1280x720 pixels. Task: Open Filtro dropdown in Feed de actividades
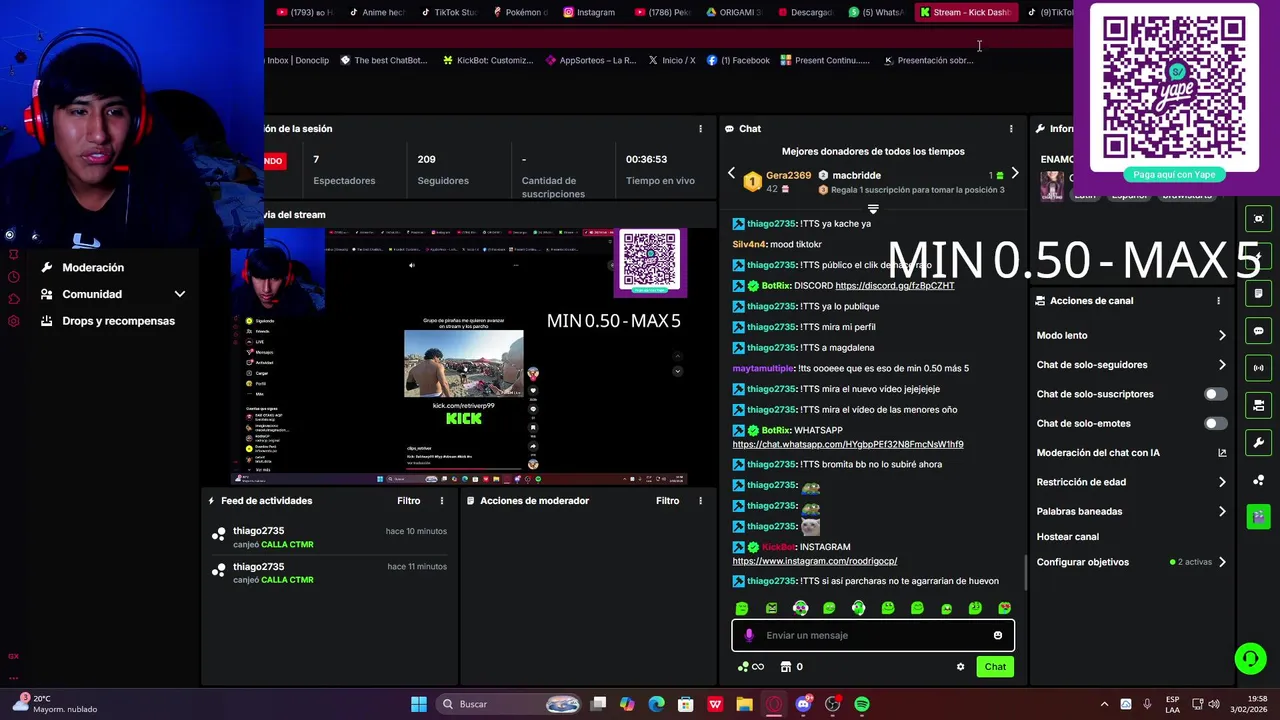[408, 501]
